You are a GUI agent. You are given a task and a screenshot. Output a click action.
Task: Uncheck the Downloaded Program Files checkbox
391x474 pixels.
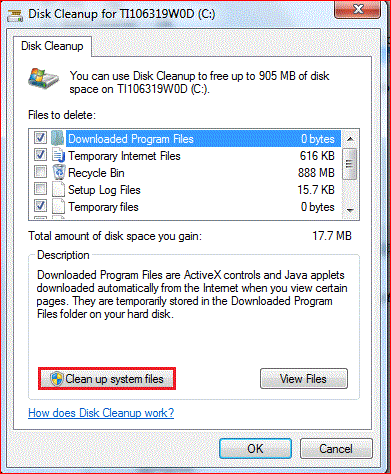[x=41, y=138]
